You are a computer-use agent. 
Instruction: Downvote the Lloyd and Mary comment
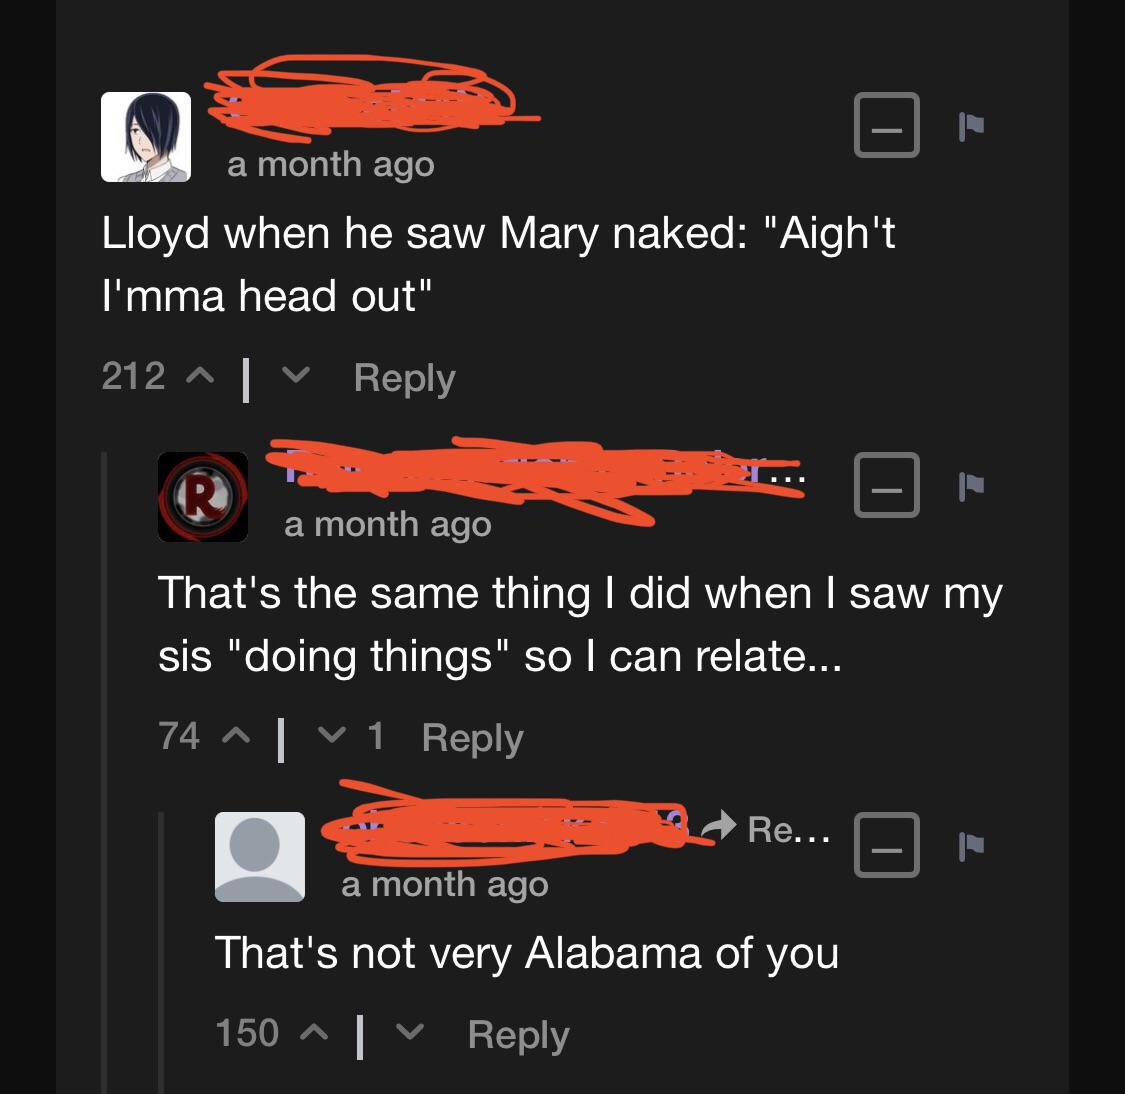click(x=294, y=377)
